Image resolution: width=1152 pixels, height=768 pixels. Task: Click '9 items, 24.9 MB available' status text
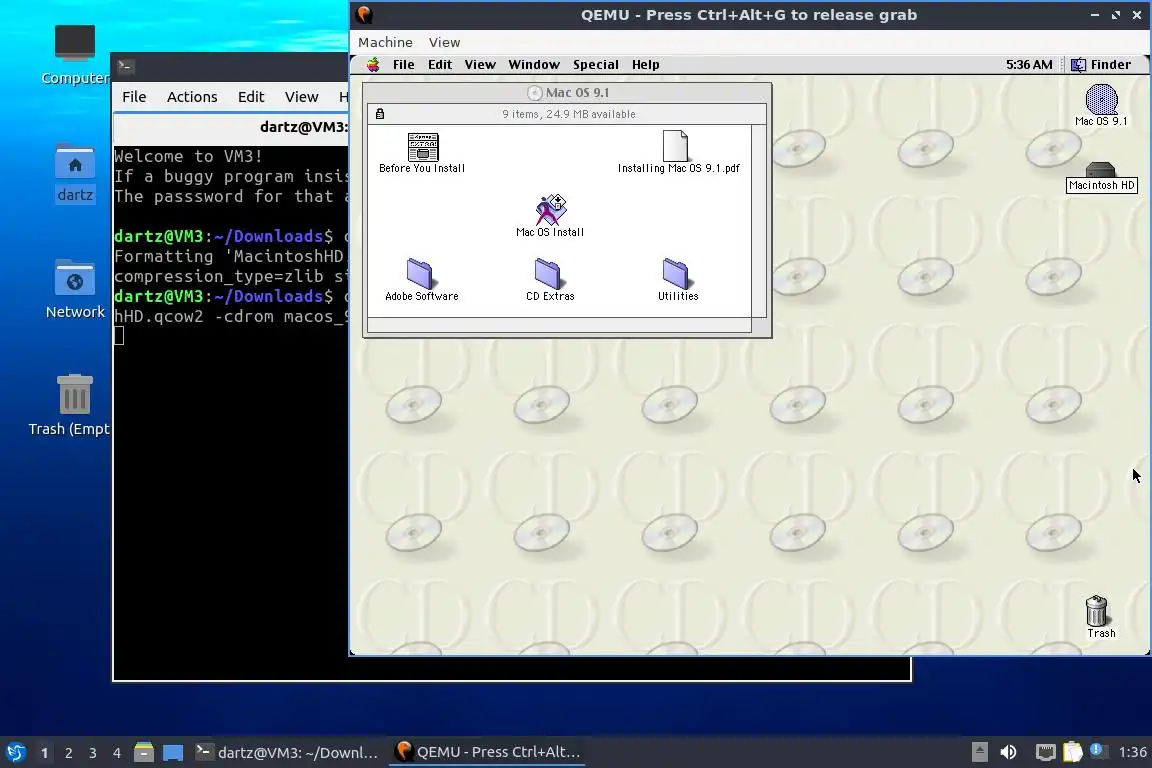[x=569, y=114]
